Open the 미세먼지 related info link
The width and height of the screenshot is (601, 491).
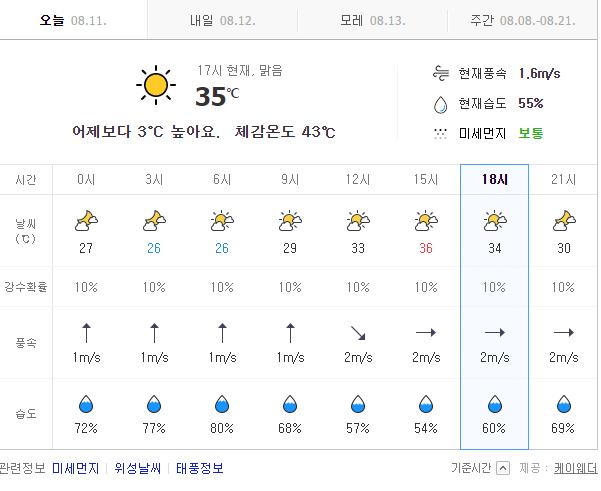[x=76, y=468]
